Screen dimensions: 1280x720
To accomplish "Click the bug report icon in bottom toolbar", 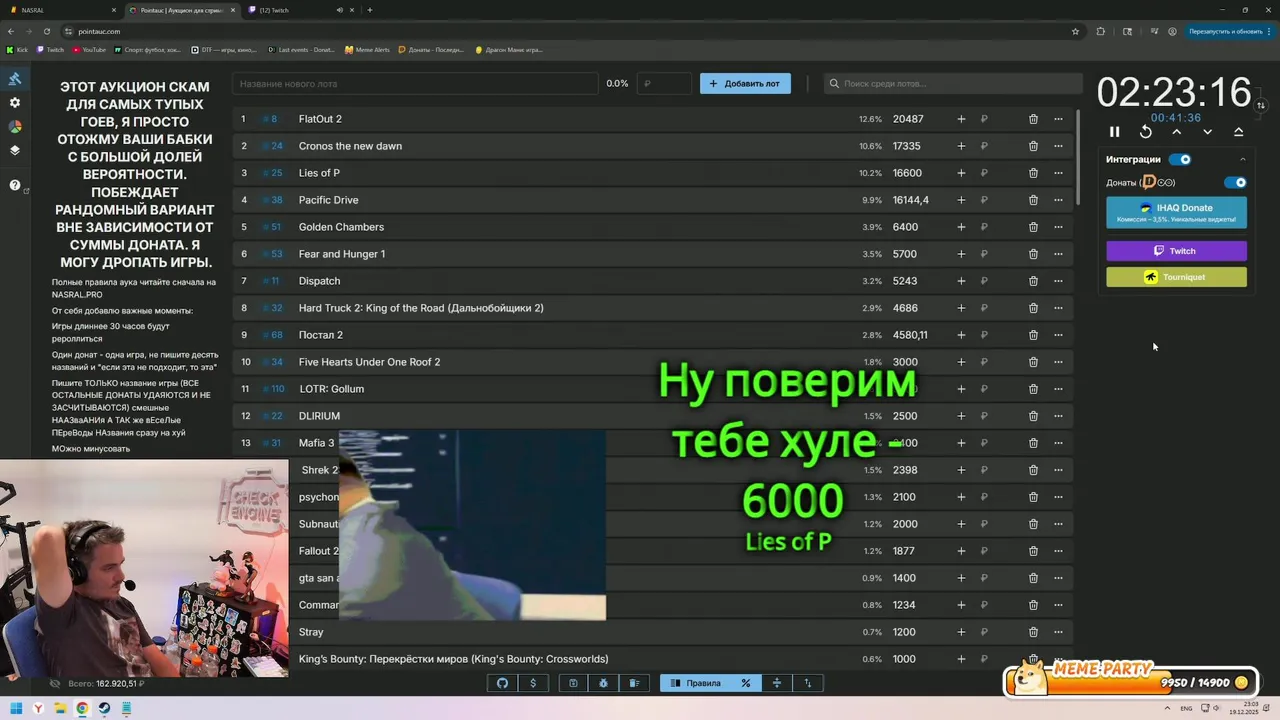I will [x=603, y=683].
